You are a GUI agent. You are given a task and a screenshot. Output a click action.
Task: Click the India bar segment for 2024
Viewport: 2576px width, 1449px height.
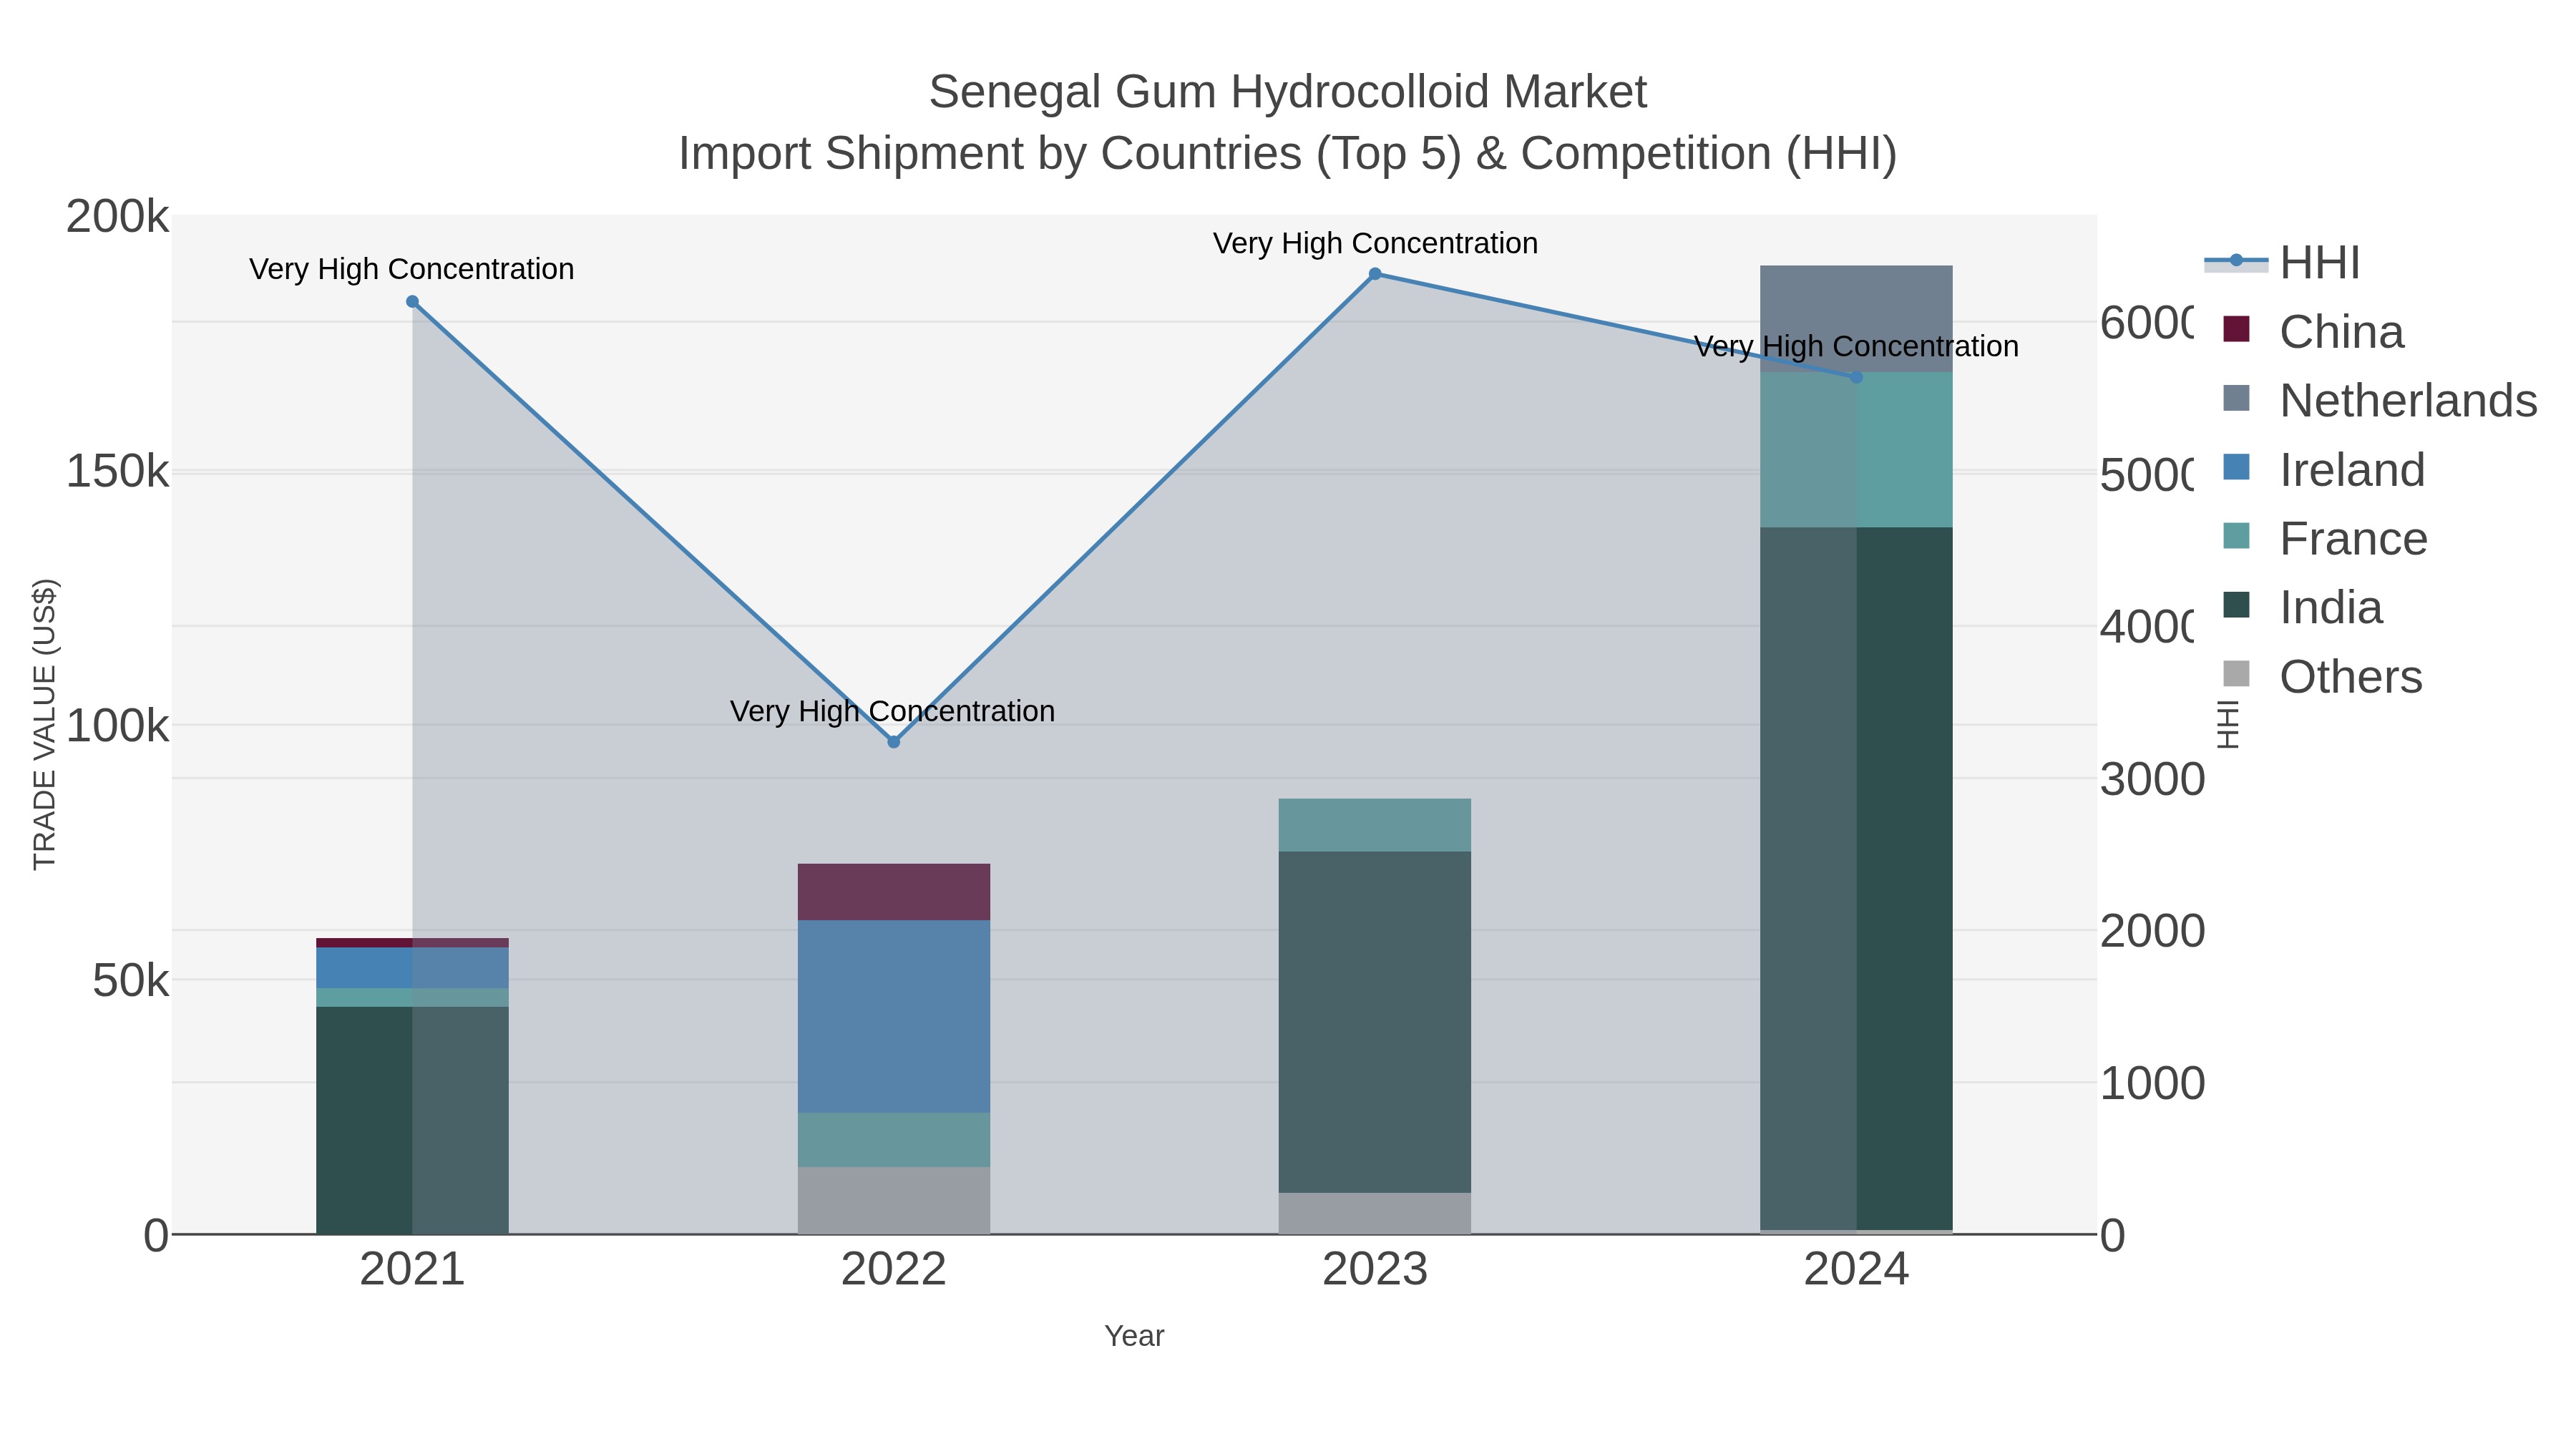tap(1856, 879)
